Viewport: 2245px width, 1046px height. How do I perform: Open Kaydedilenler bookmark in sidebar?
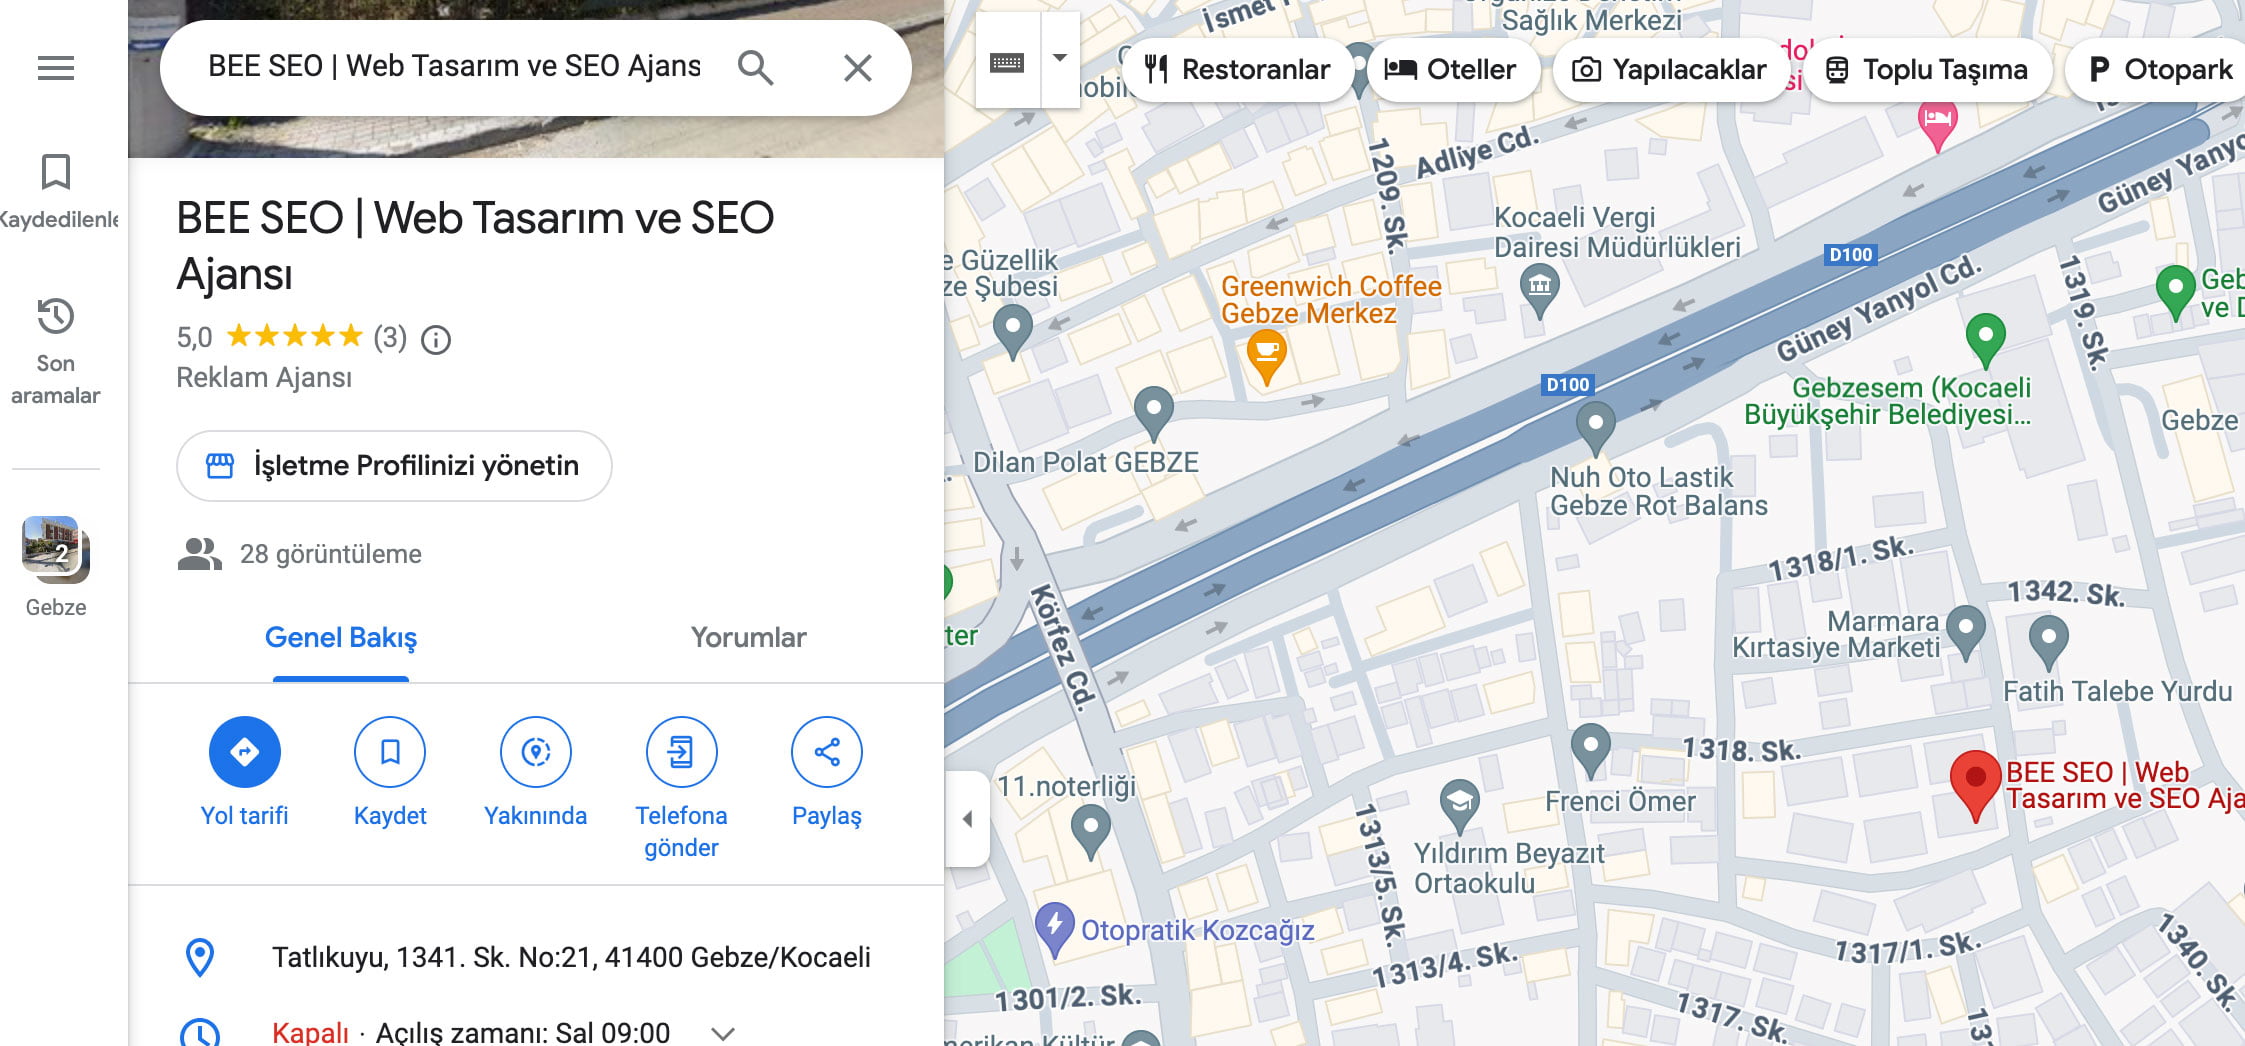pyautogui.click(x=56, y=172)
